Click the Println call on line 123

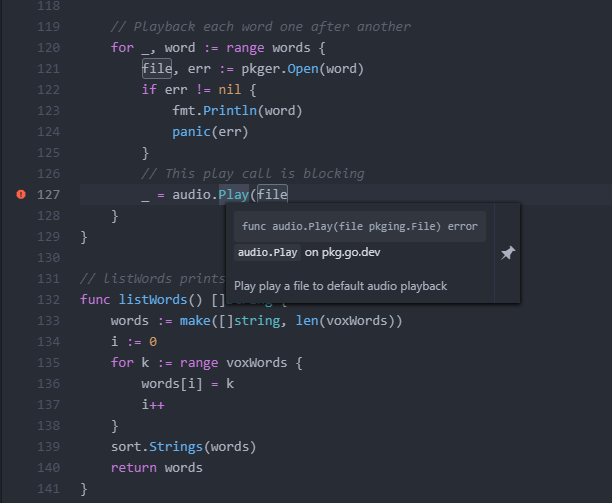click(233, 111)
